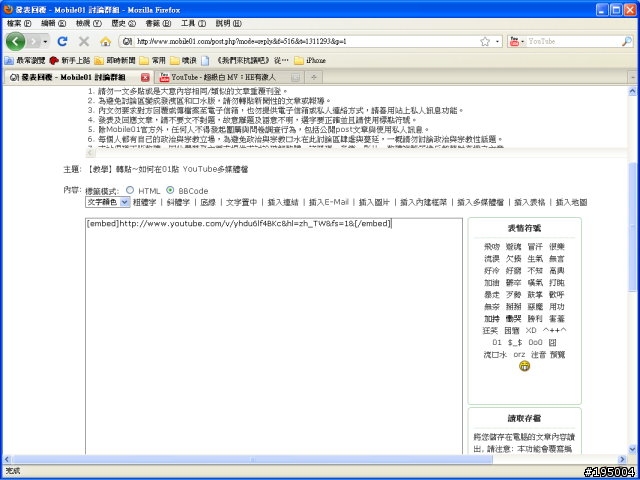Click the 插入表格 insert table link

(x=529, y=202)
